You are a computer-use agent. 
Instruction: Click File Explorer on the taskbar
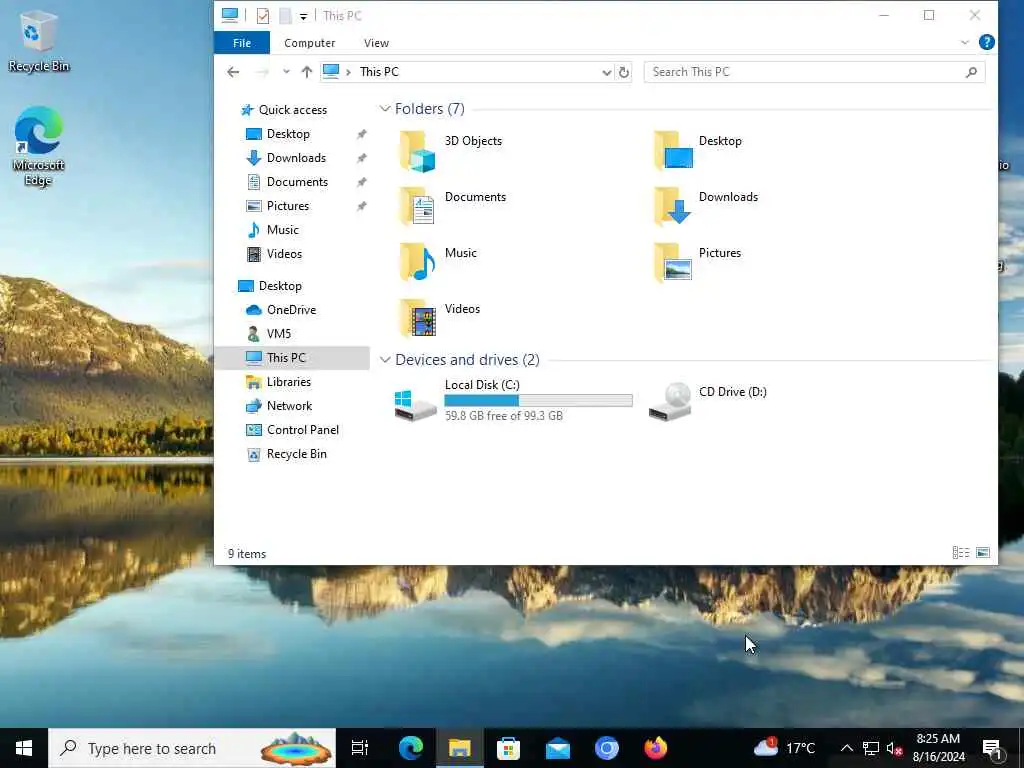pos(460,748)
